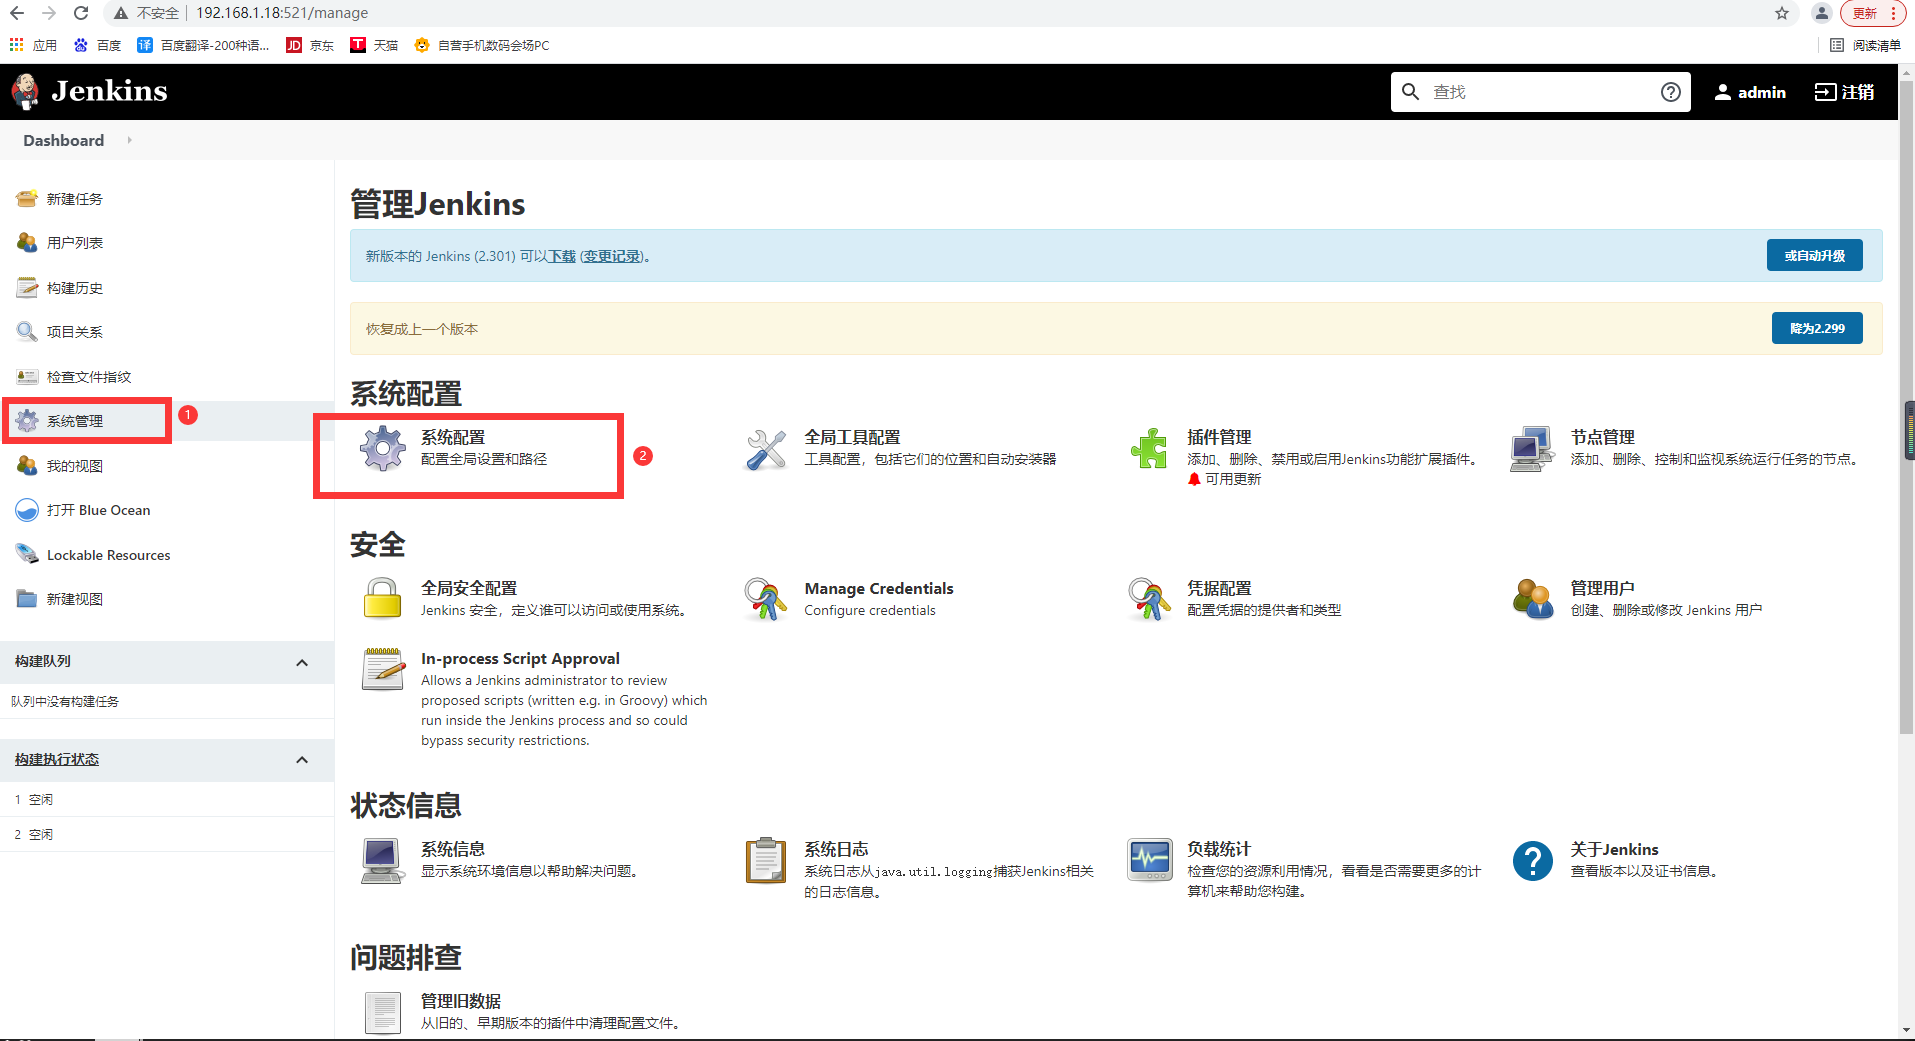Open 管理用户 people icon
The width and height of the screenshot is (1915, 1041).
pyautogui.click(x=1532, y=598)
